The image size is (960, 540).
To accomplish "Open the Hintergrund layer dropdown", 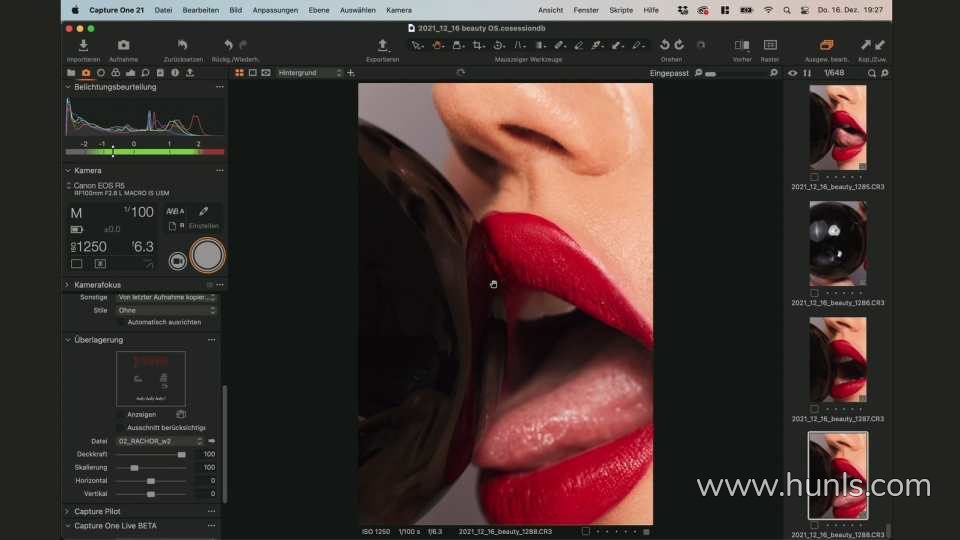I will pyautogui.click(x=309, y=73).
